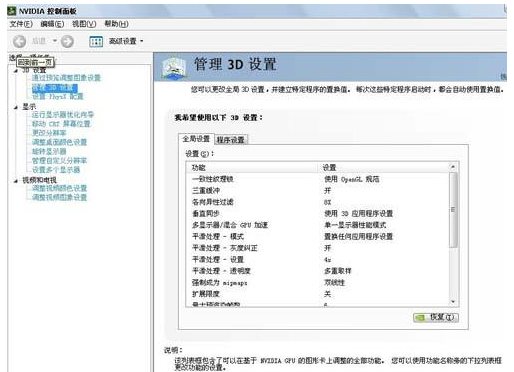Open 设置 PhysX 配置 page
This screenshot has height=372, width=514.
(x=57, y=97)
